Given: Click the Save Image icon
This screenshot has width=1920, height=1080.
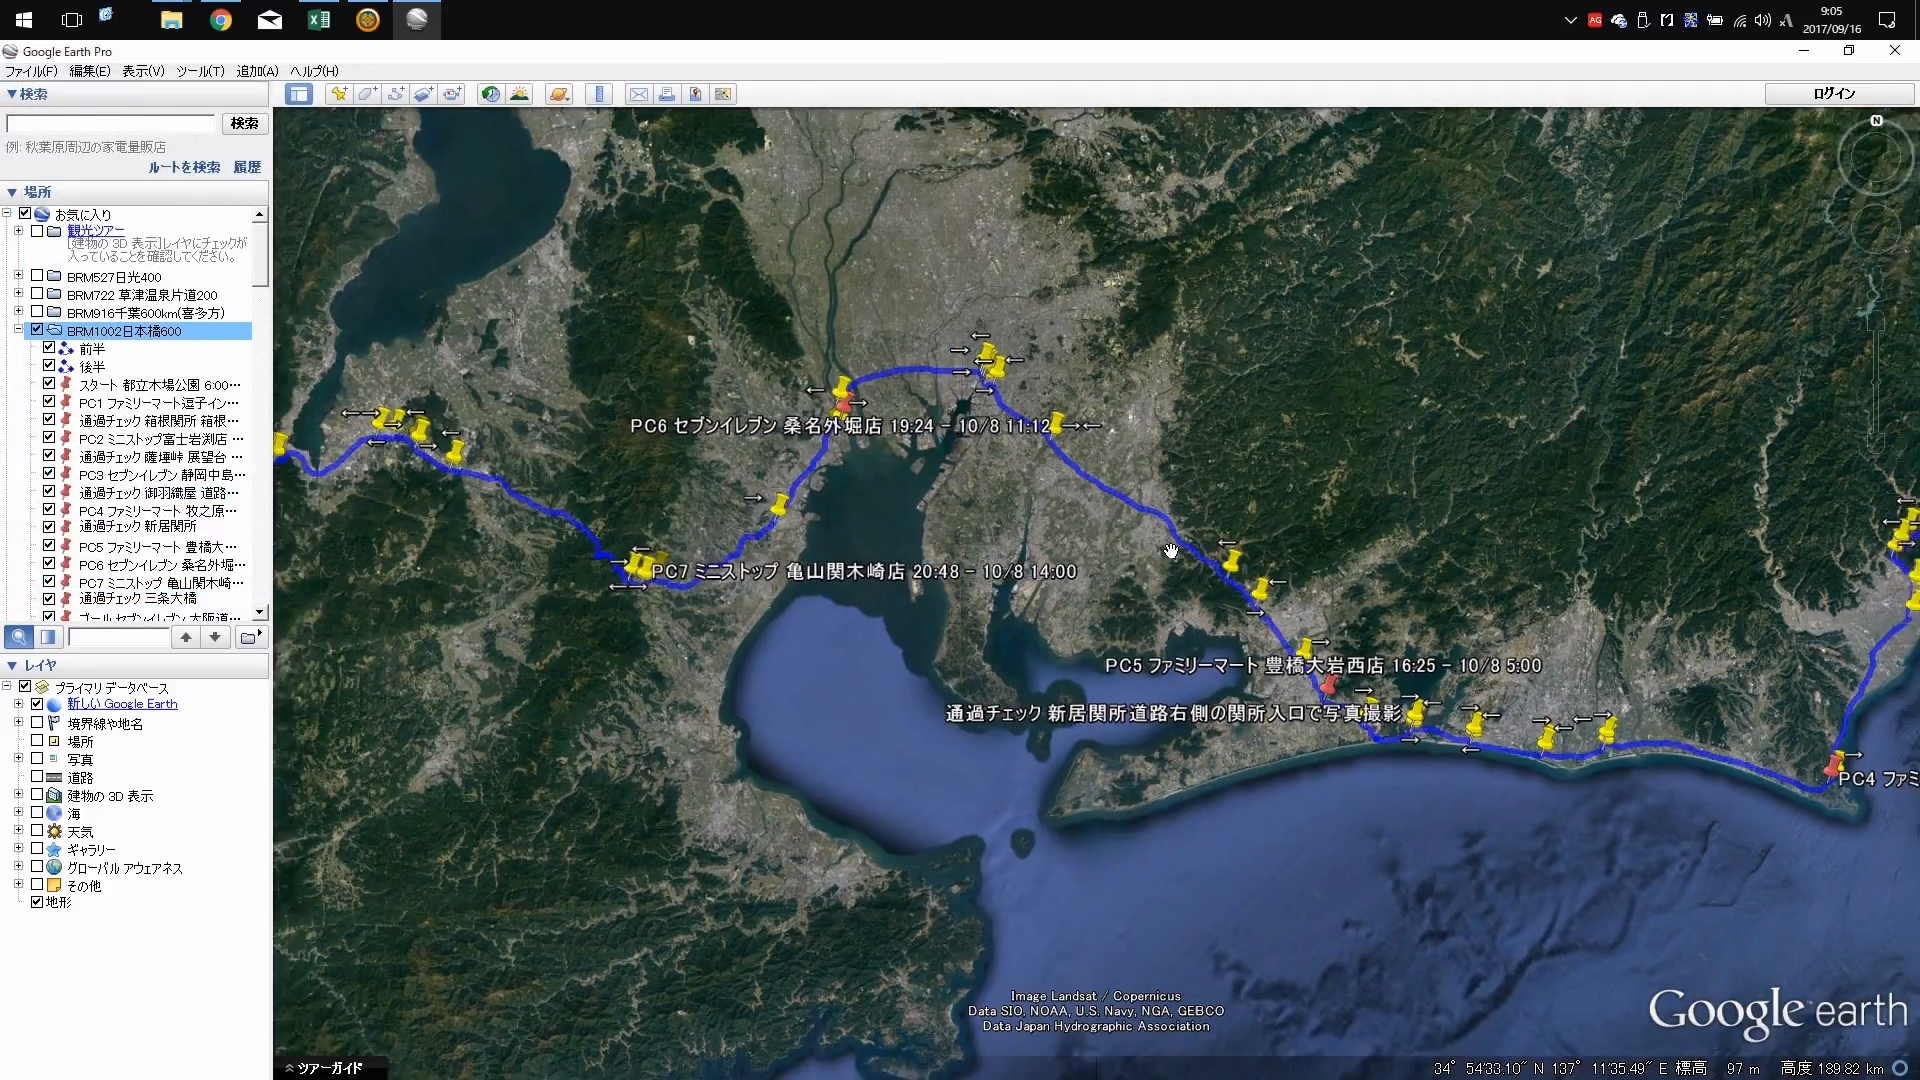Looking at the screenshot, I should pyautogui.click(x=695, y=94).
